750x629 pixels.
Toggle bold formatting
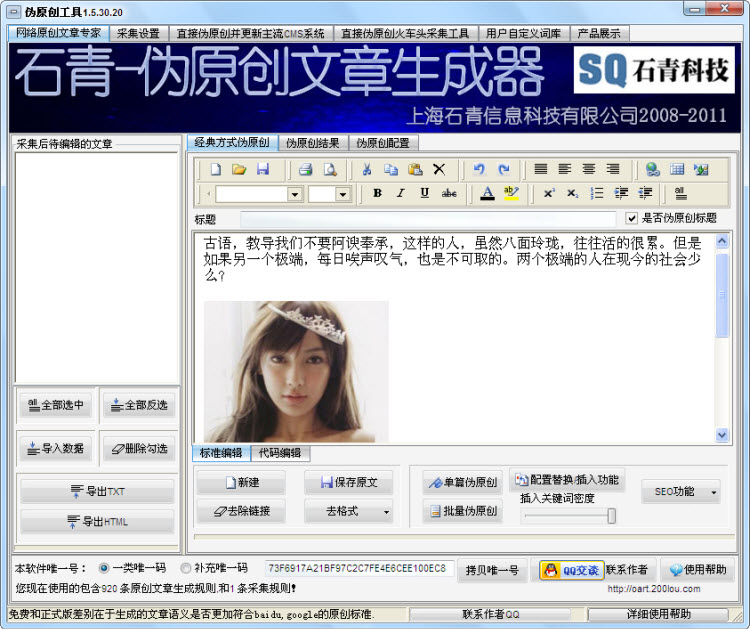coord(377,193)
